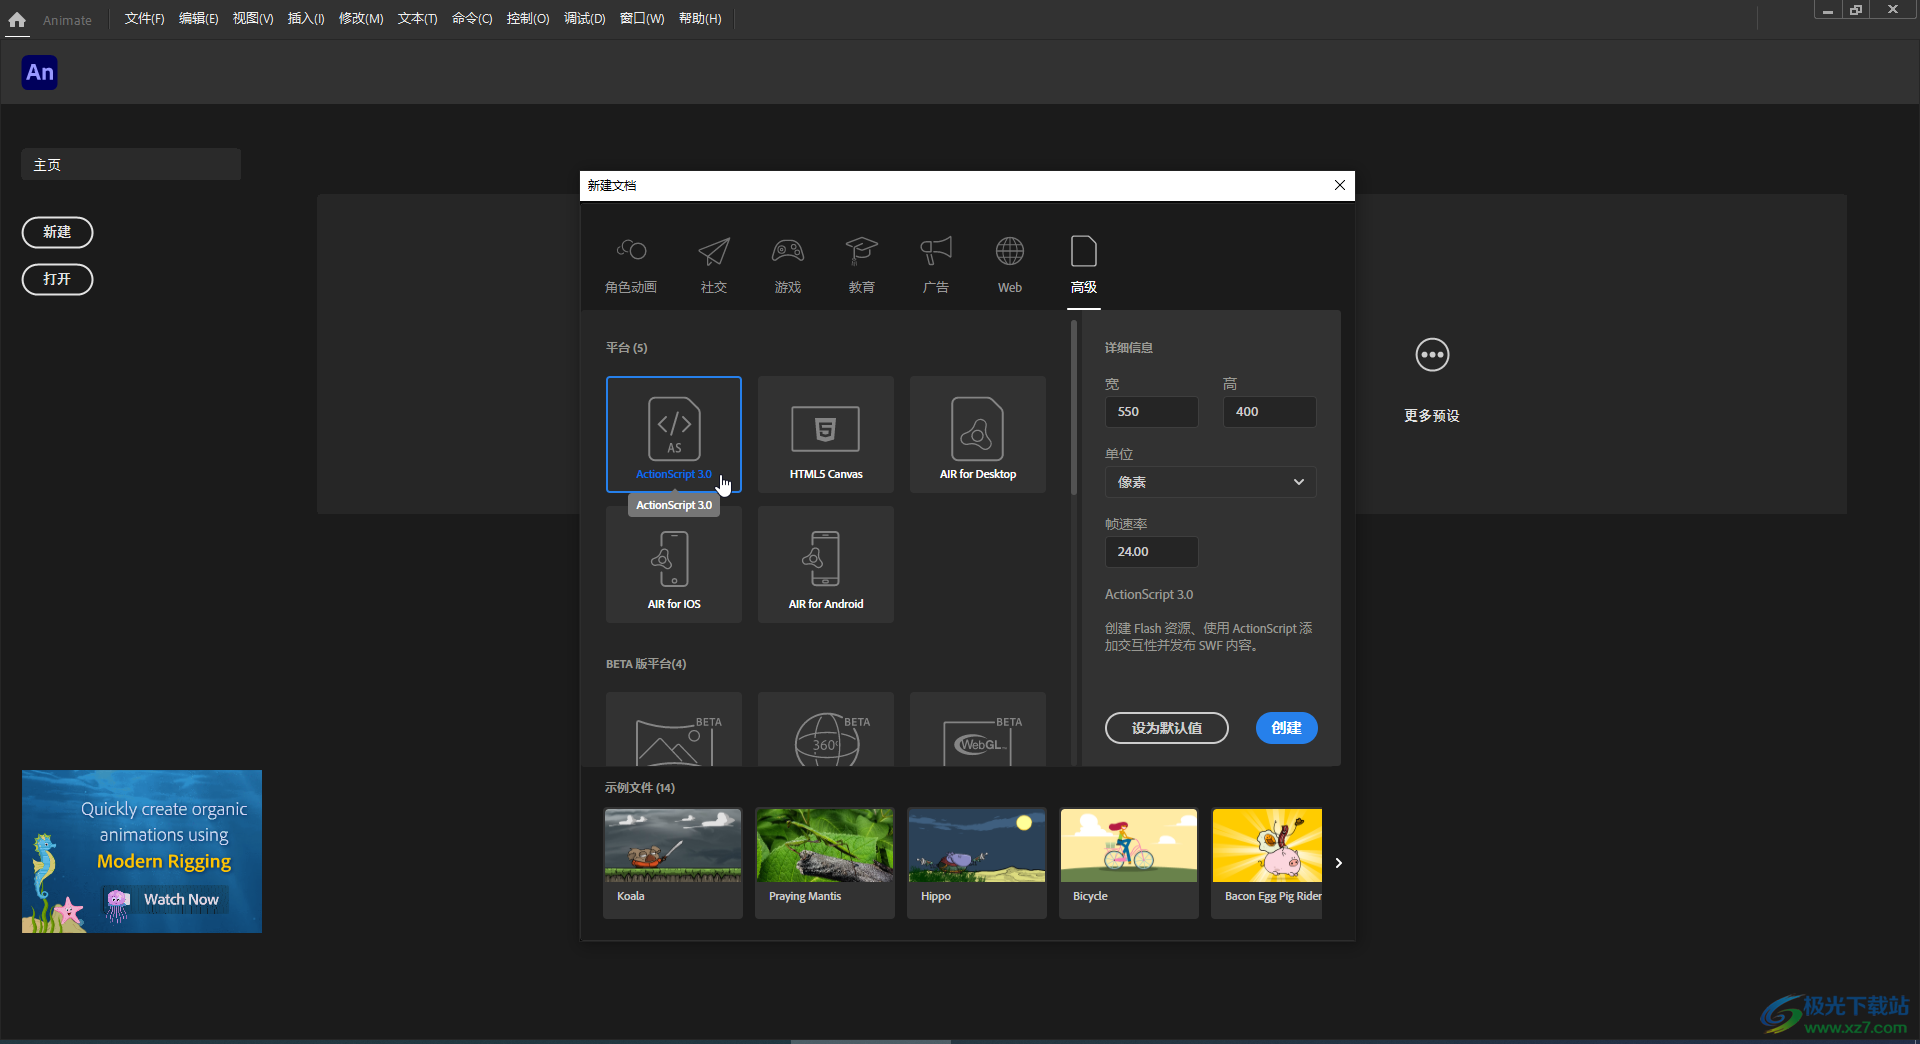
Task: Click the 打开 button on home
Action: pos(57,279)
